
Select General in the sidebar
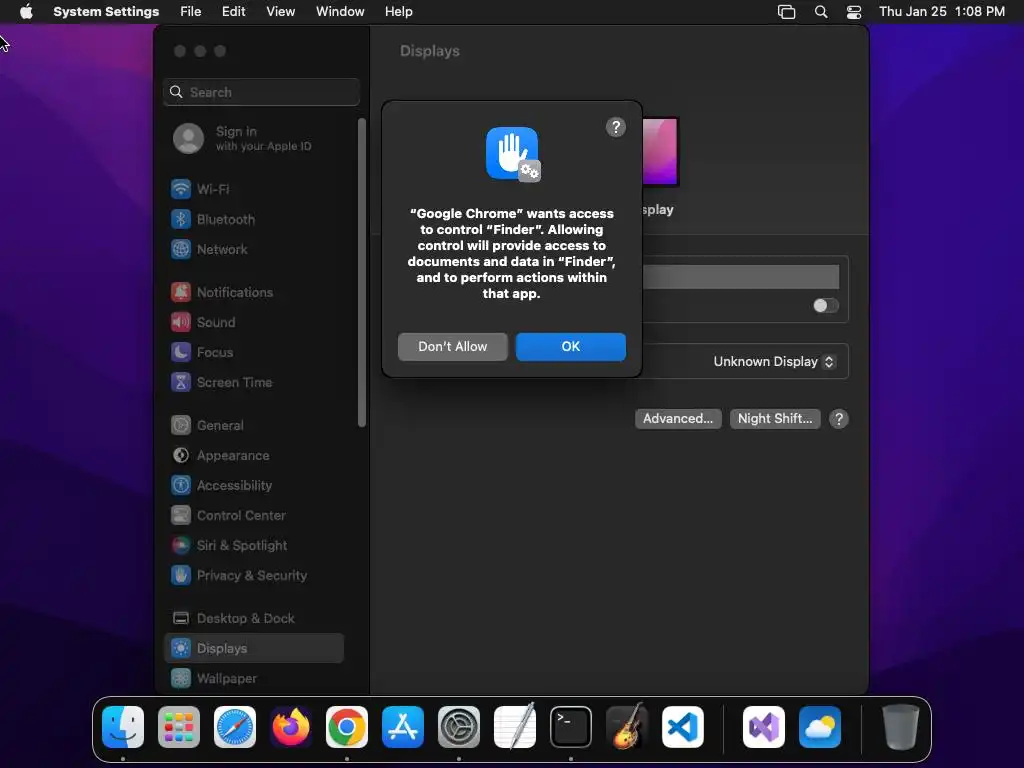(x=253, y=426)
